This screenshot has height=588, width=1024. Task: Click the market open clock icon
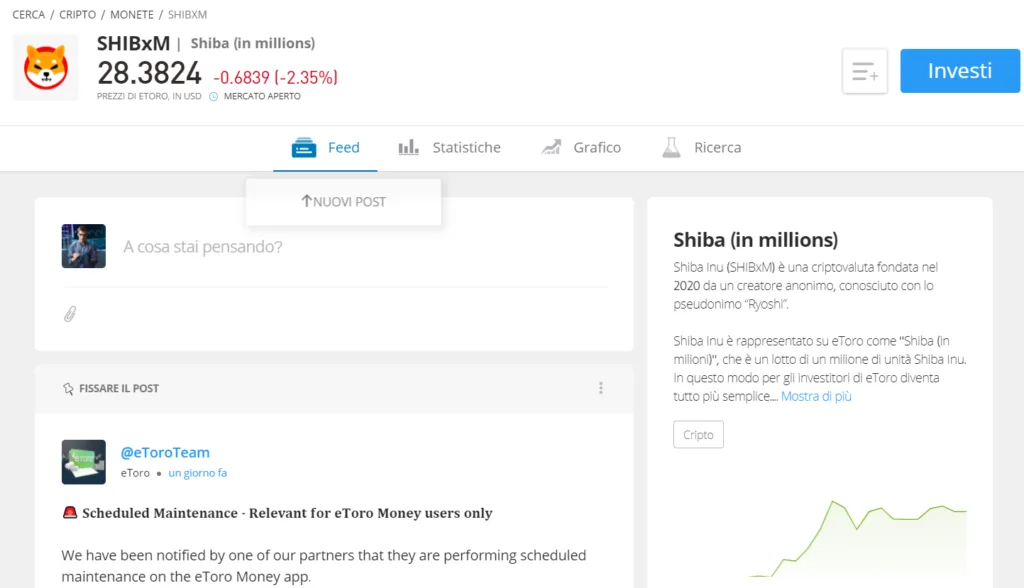point(213,97)
